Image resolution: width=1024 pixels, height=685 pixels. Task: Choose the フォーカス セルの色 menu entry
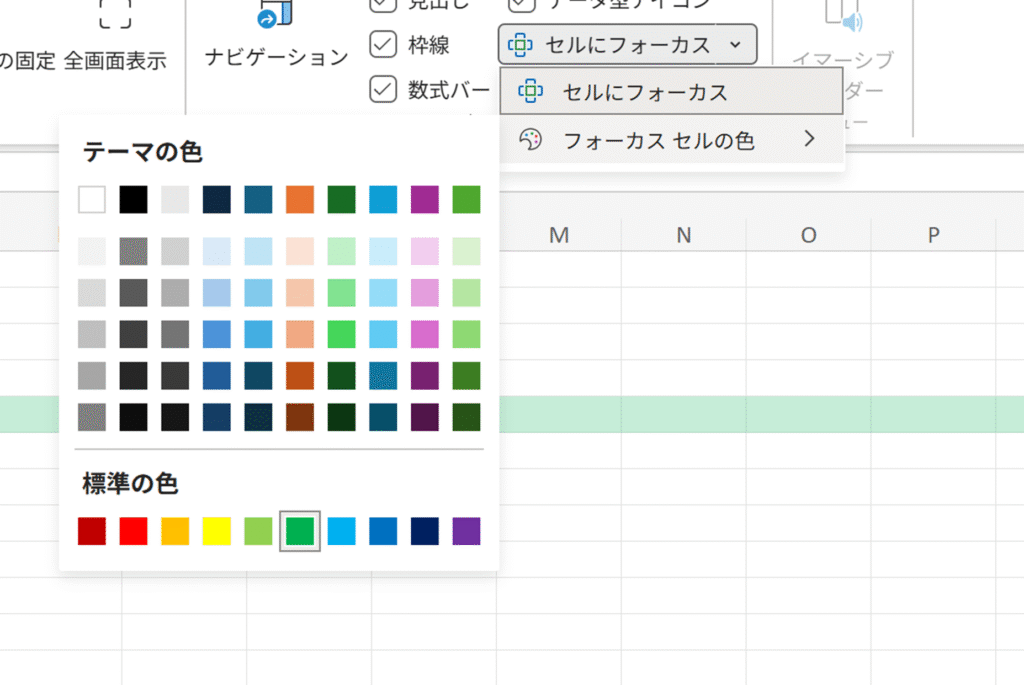[x=658, y=140]
